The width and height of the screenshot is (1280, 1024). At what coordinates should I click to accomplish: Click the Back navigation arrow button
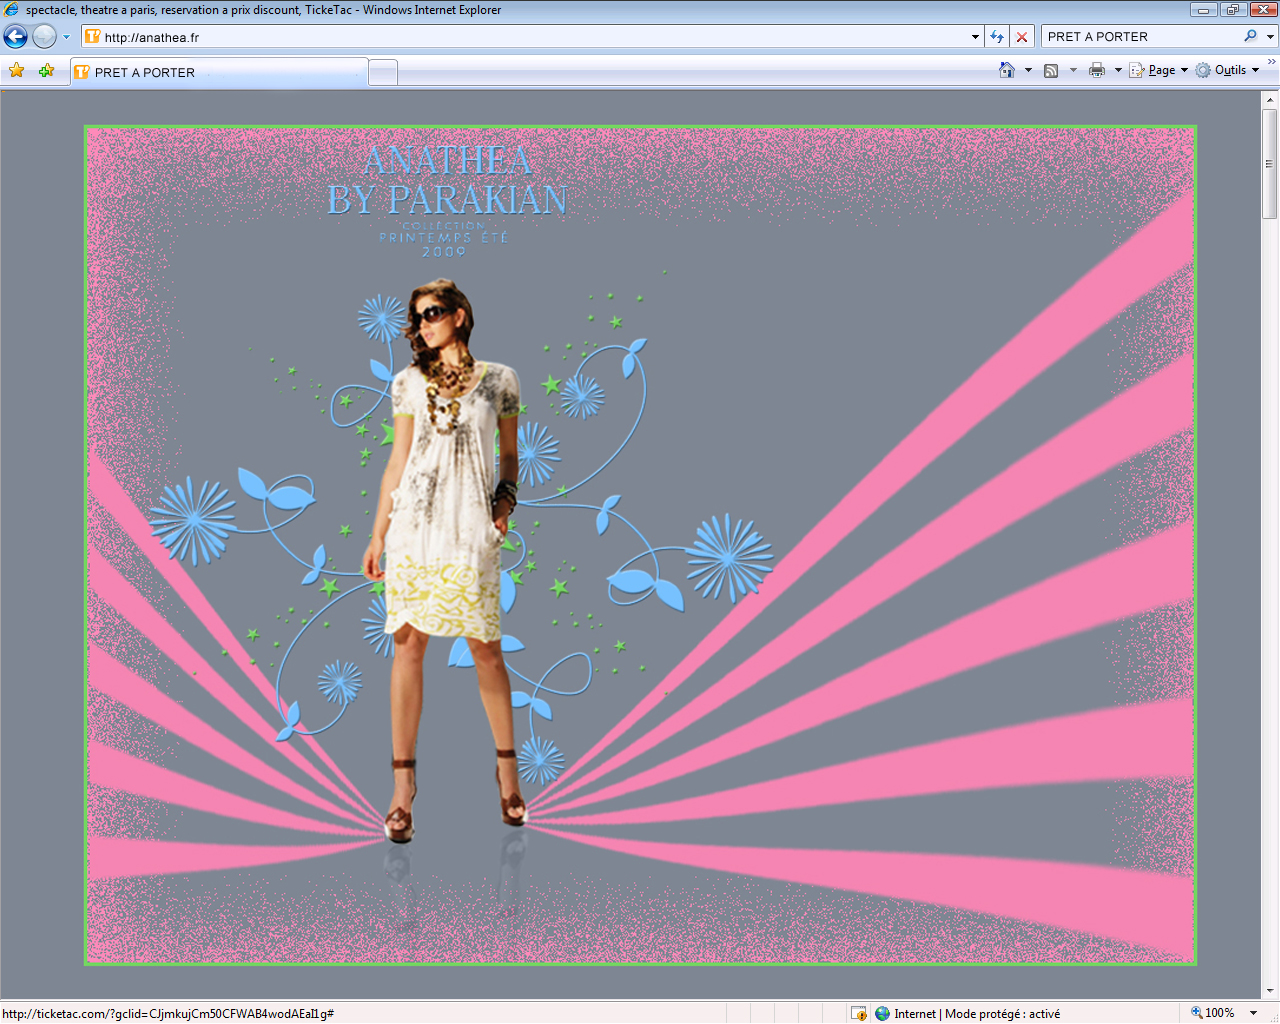pyautogui.click(x=15, y=37)
